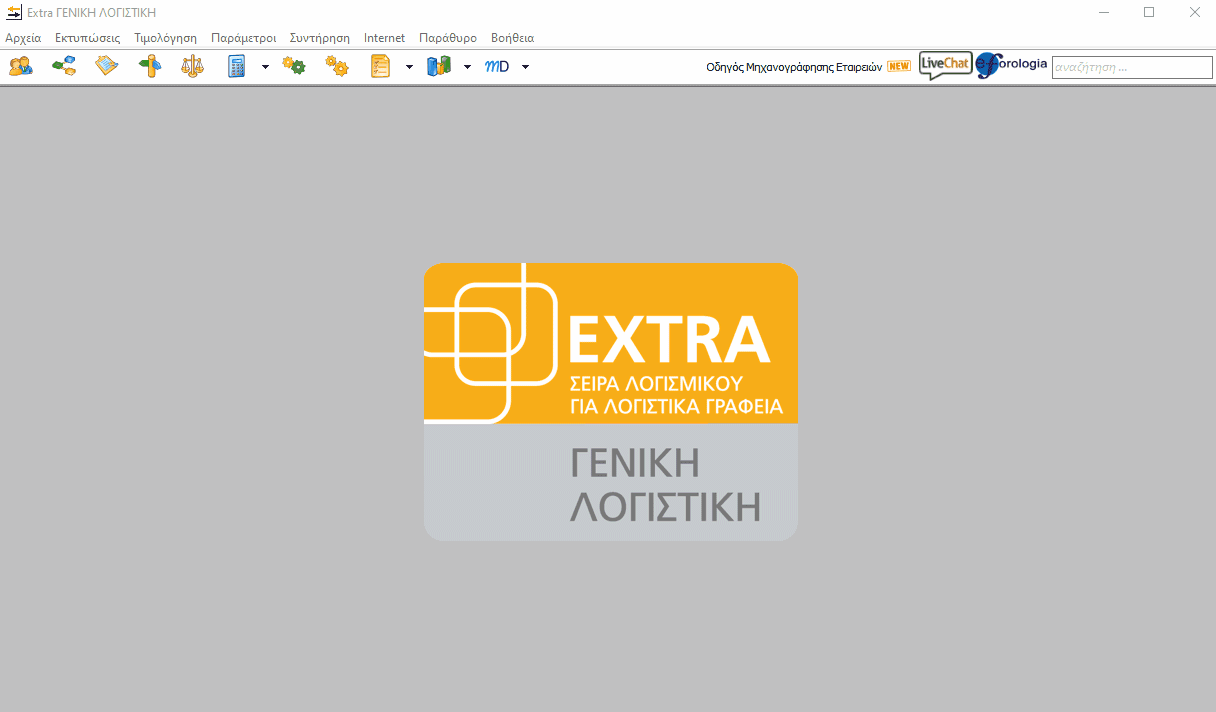This screenshot has height=712, width=1216.
Task: Click the checklist document toolbar icon
Action: point(381,66)
